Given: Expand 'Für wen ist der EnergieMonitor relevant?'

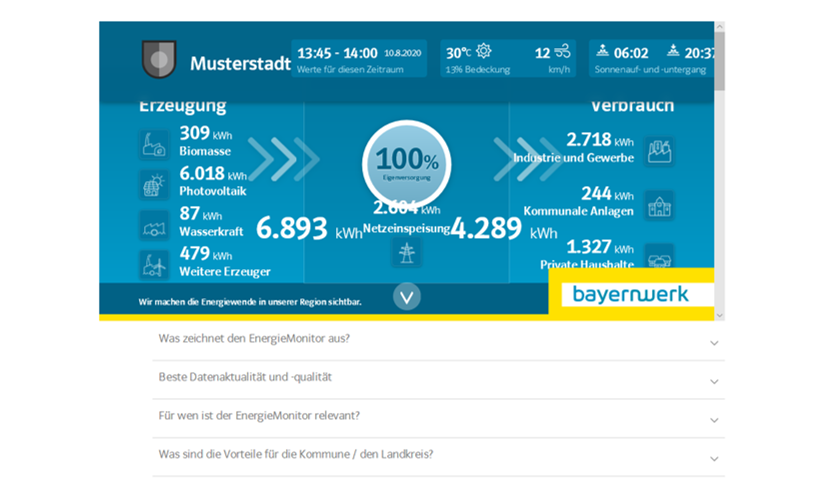Looking at the screenshot, I should point(438,419).
